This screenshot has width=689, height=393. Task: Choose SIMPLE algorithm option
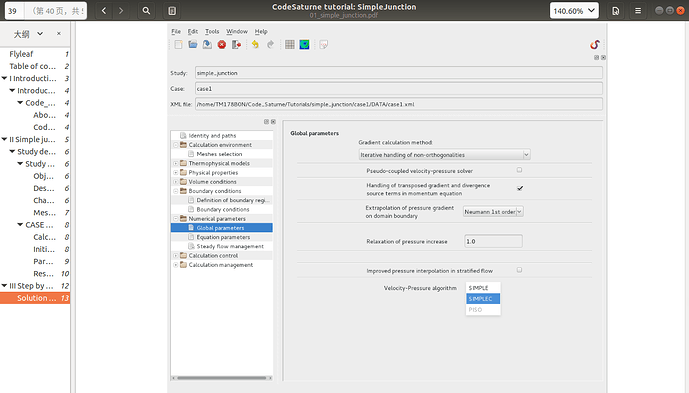point(483,288)
